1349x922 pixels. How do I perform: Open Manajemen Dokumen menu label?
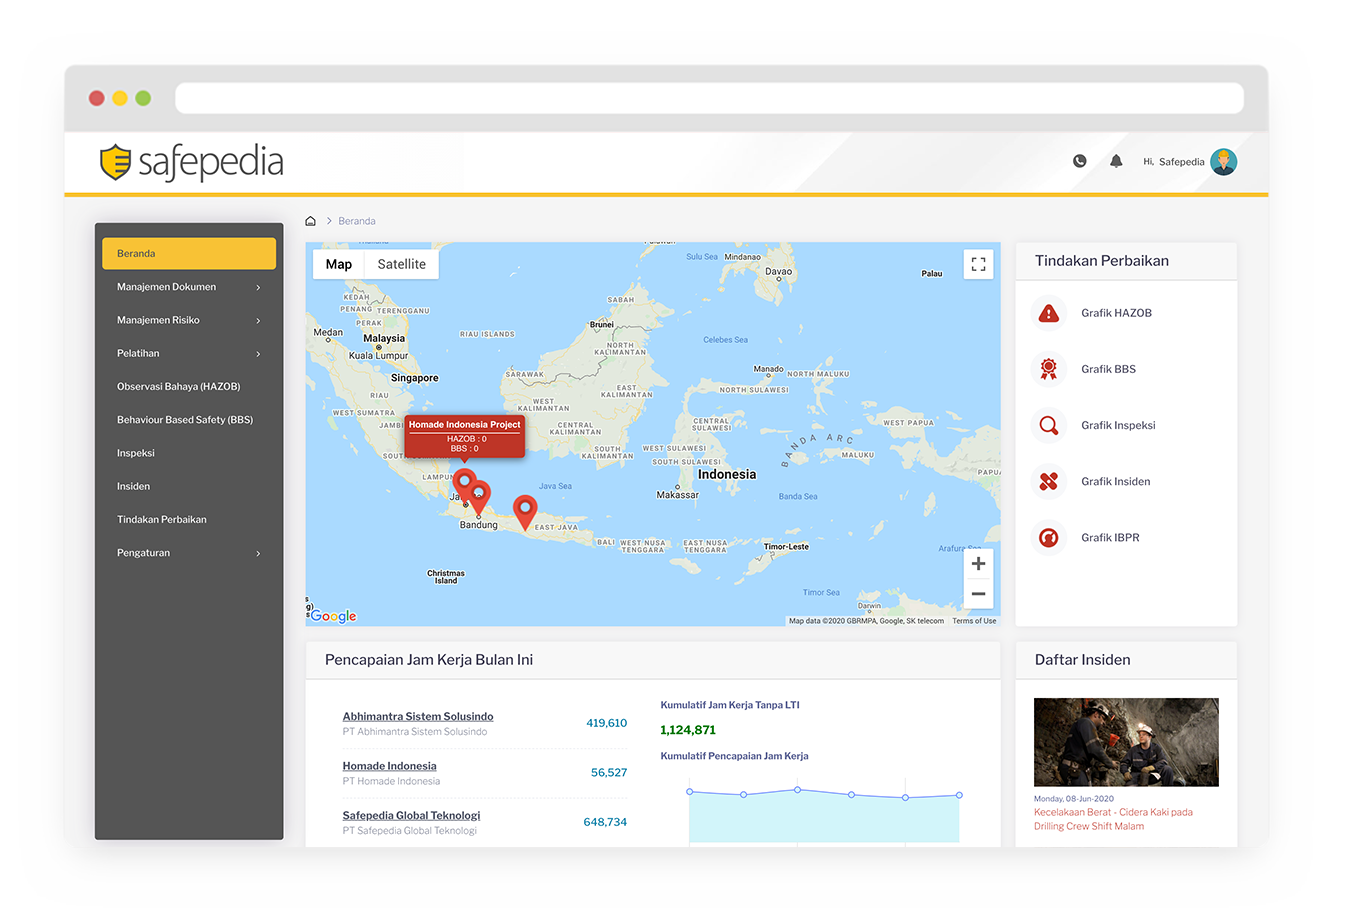166,287
